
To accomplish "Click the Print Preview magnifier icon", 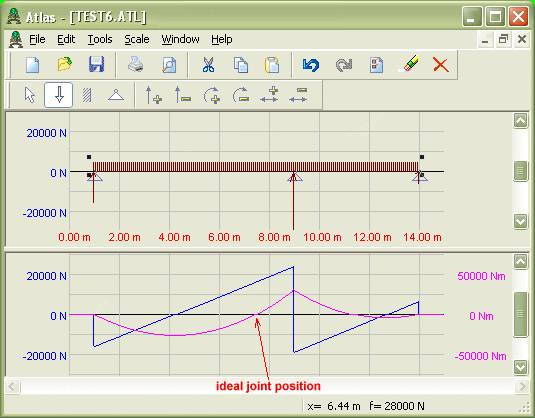I will point(169,64).
